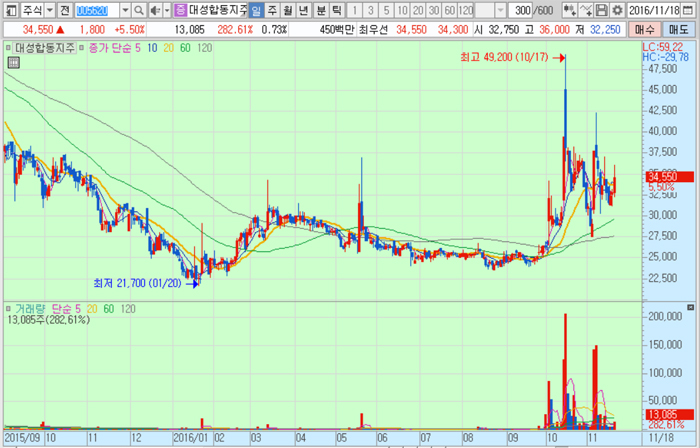This screenshot has width=700, height=448.
Task: Click the 대성합동지주 price panel marker square
Action: point(9,47)
